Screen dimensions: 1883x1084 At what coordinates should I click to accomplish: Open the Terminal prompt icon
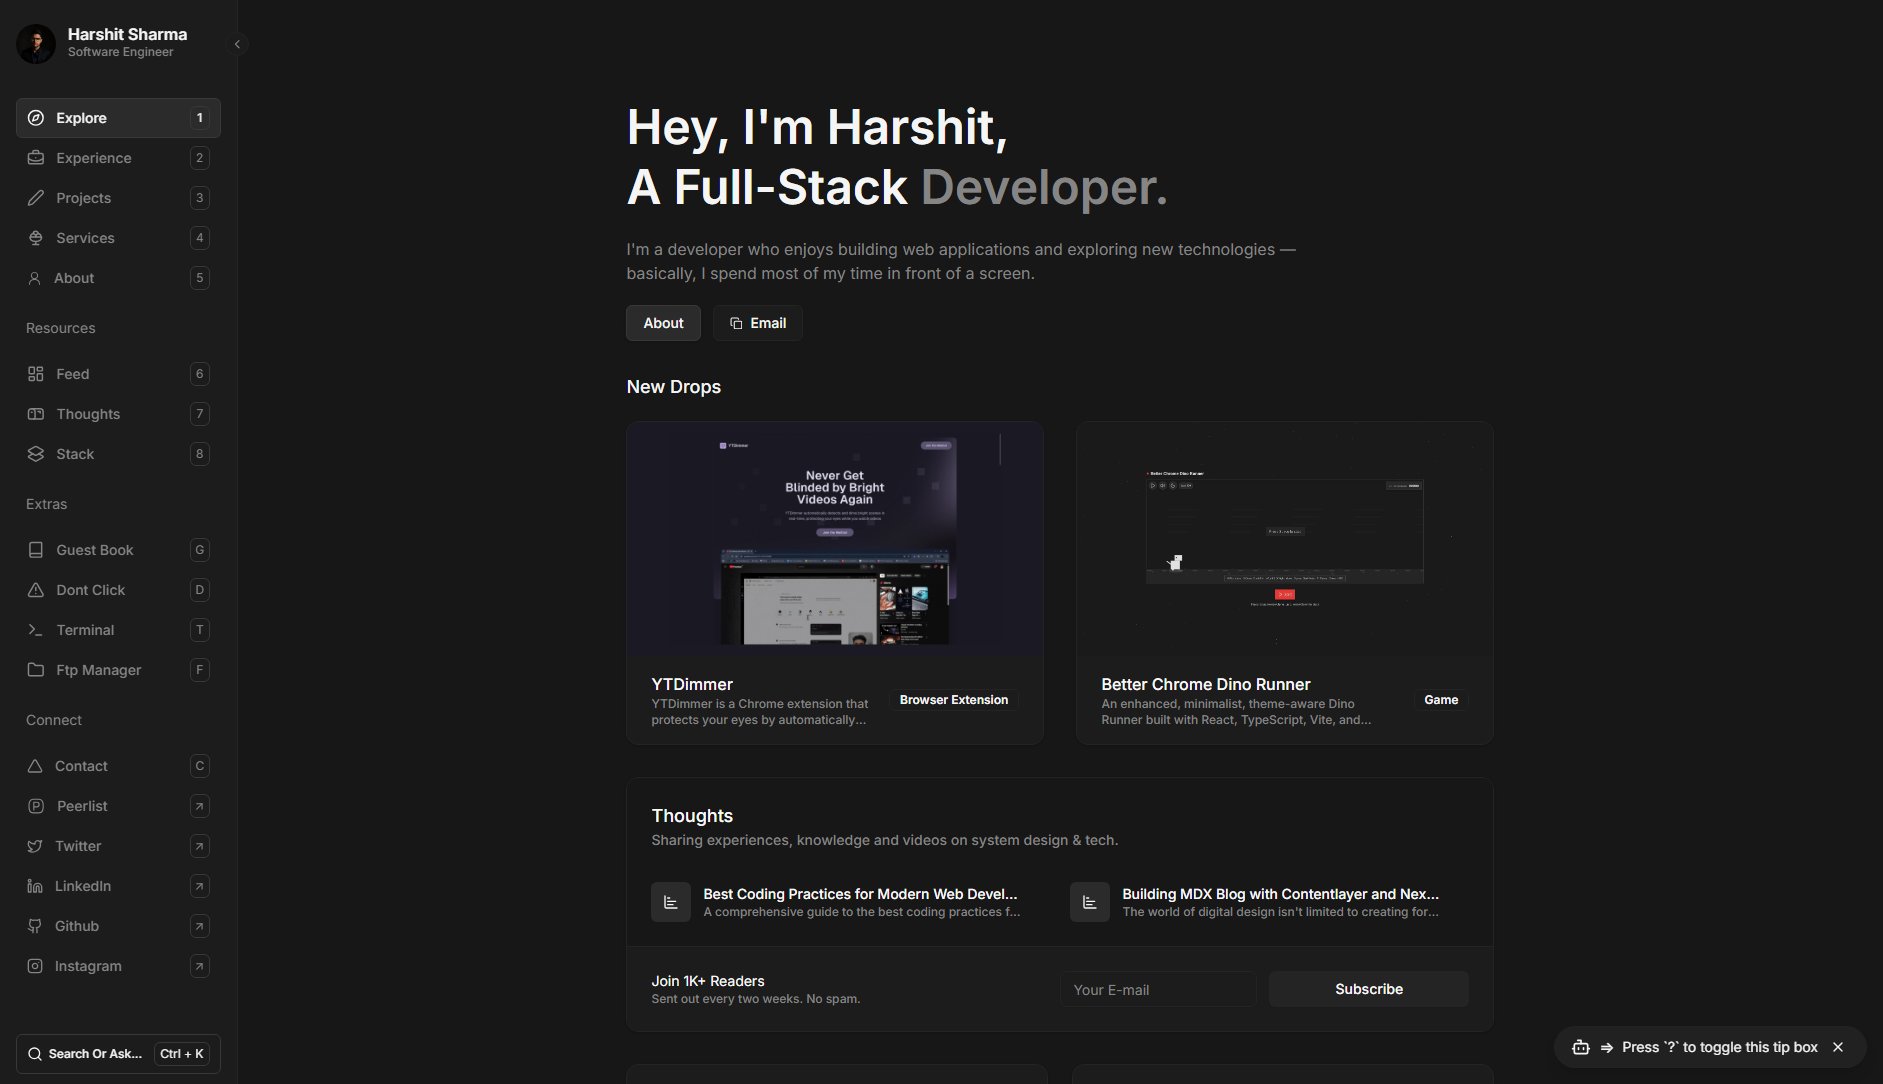[36, 630]
